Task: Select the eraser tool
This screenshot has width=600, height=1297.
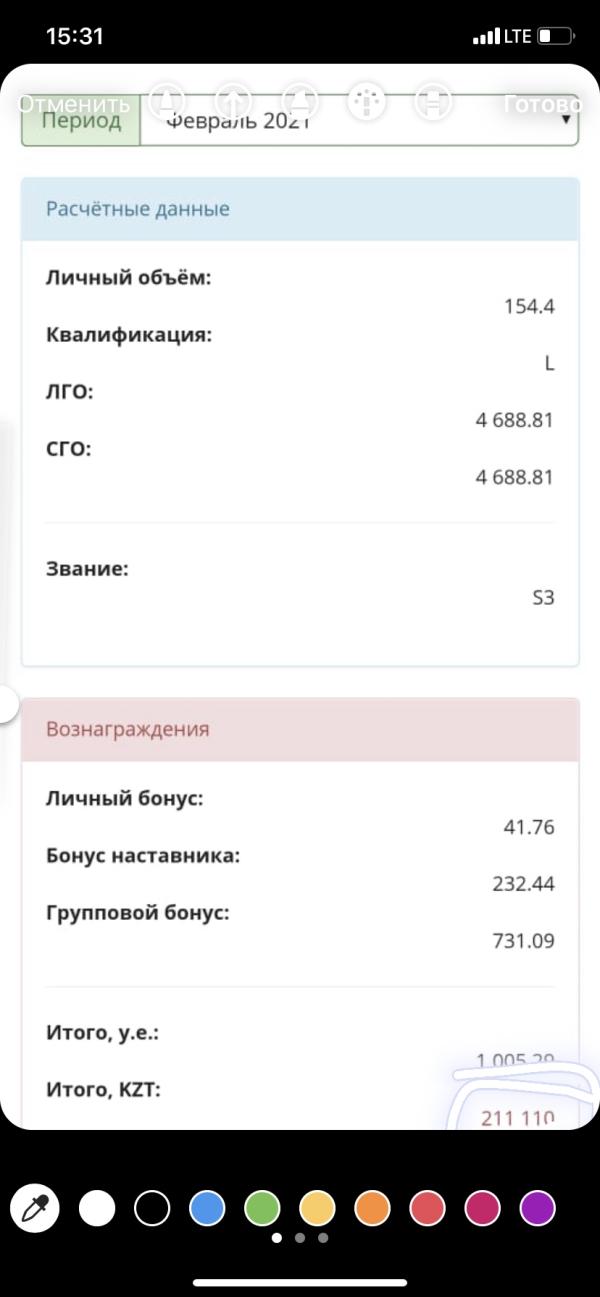Action: [x=433, y=102]
